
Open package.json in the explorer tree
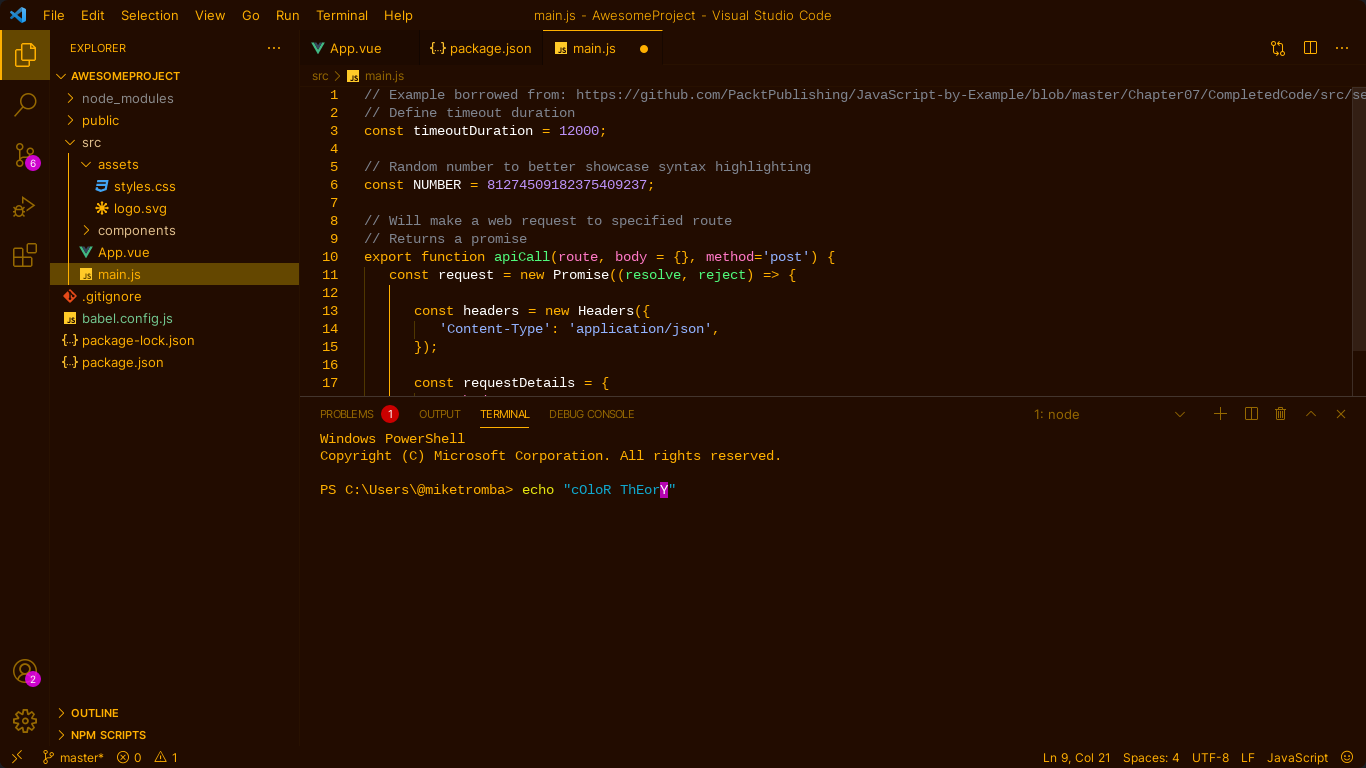click(x=122, y=362)
